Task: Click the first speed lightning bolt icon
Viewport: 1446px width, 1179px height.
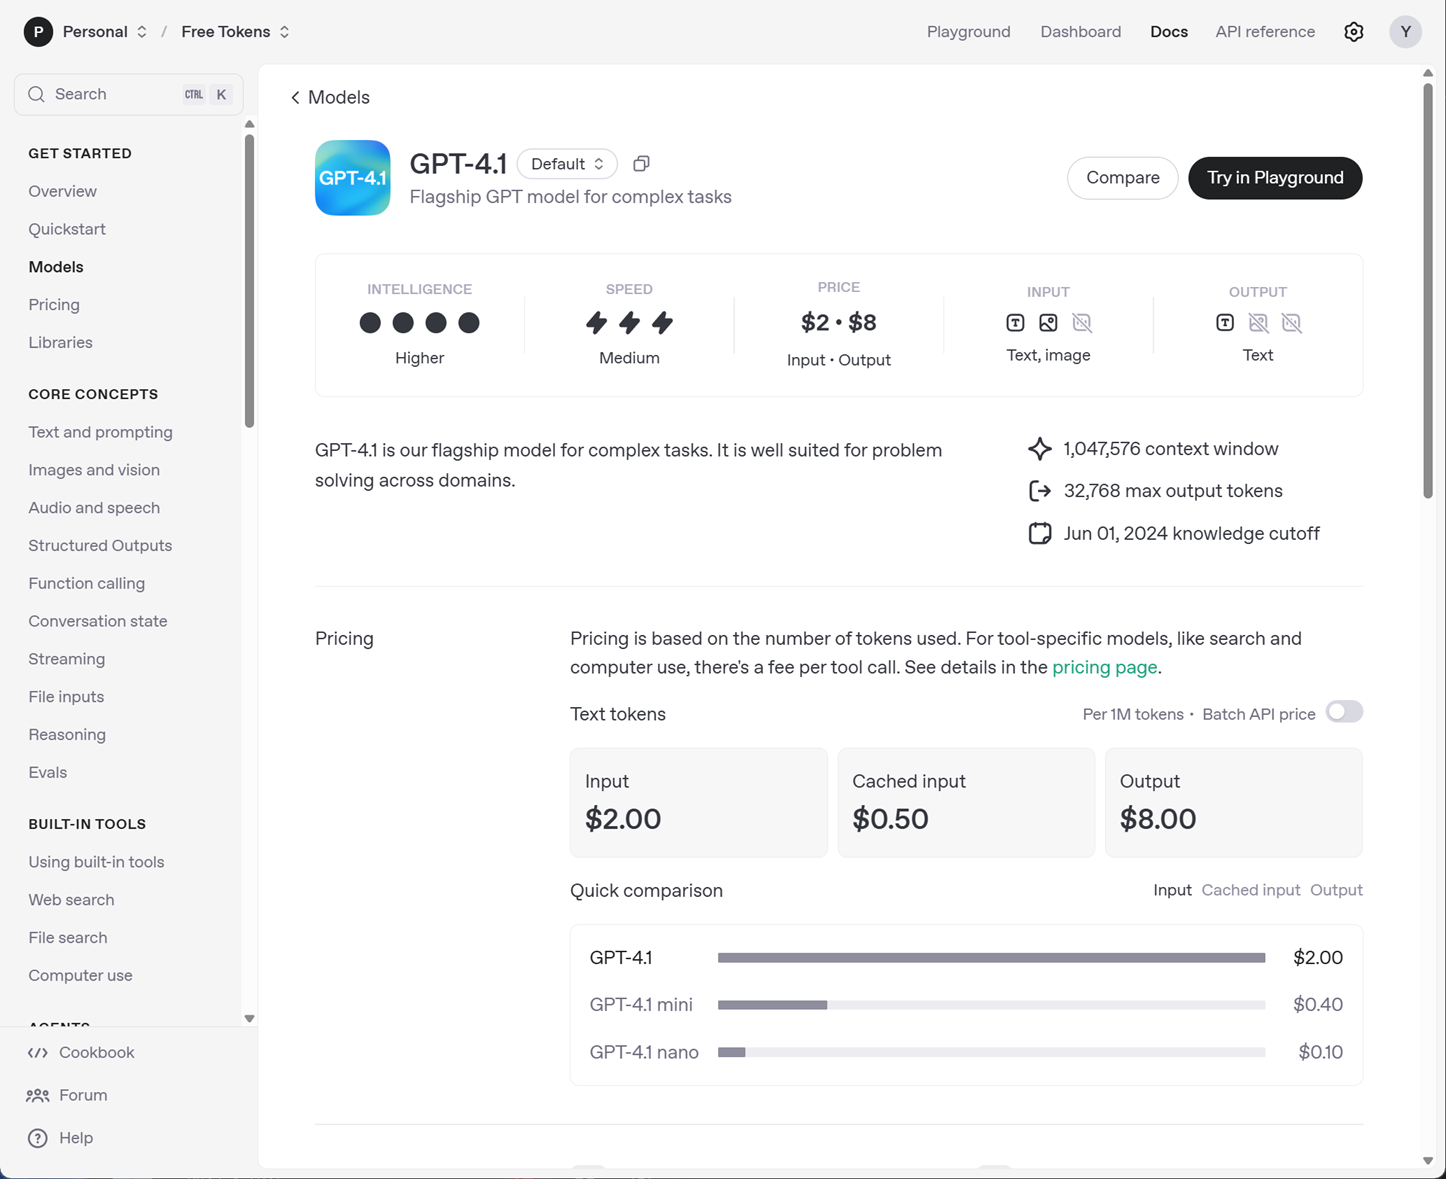Action: [596, 322]
